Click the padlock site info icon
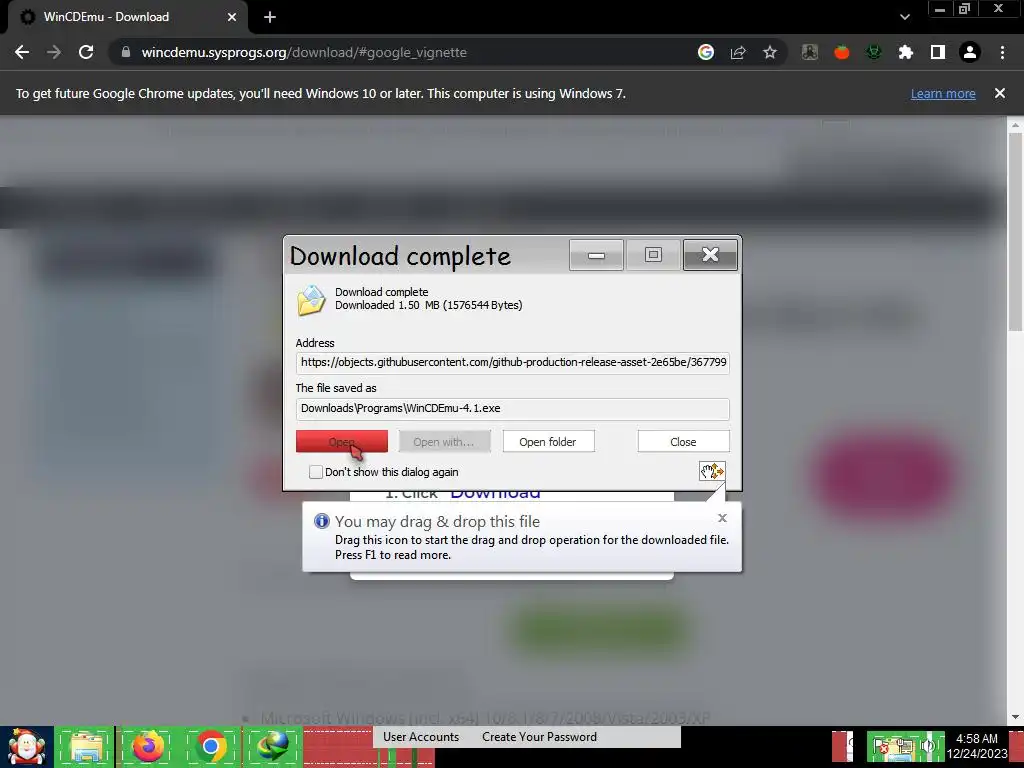 tap(126, 52)
